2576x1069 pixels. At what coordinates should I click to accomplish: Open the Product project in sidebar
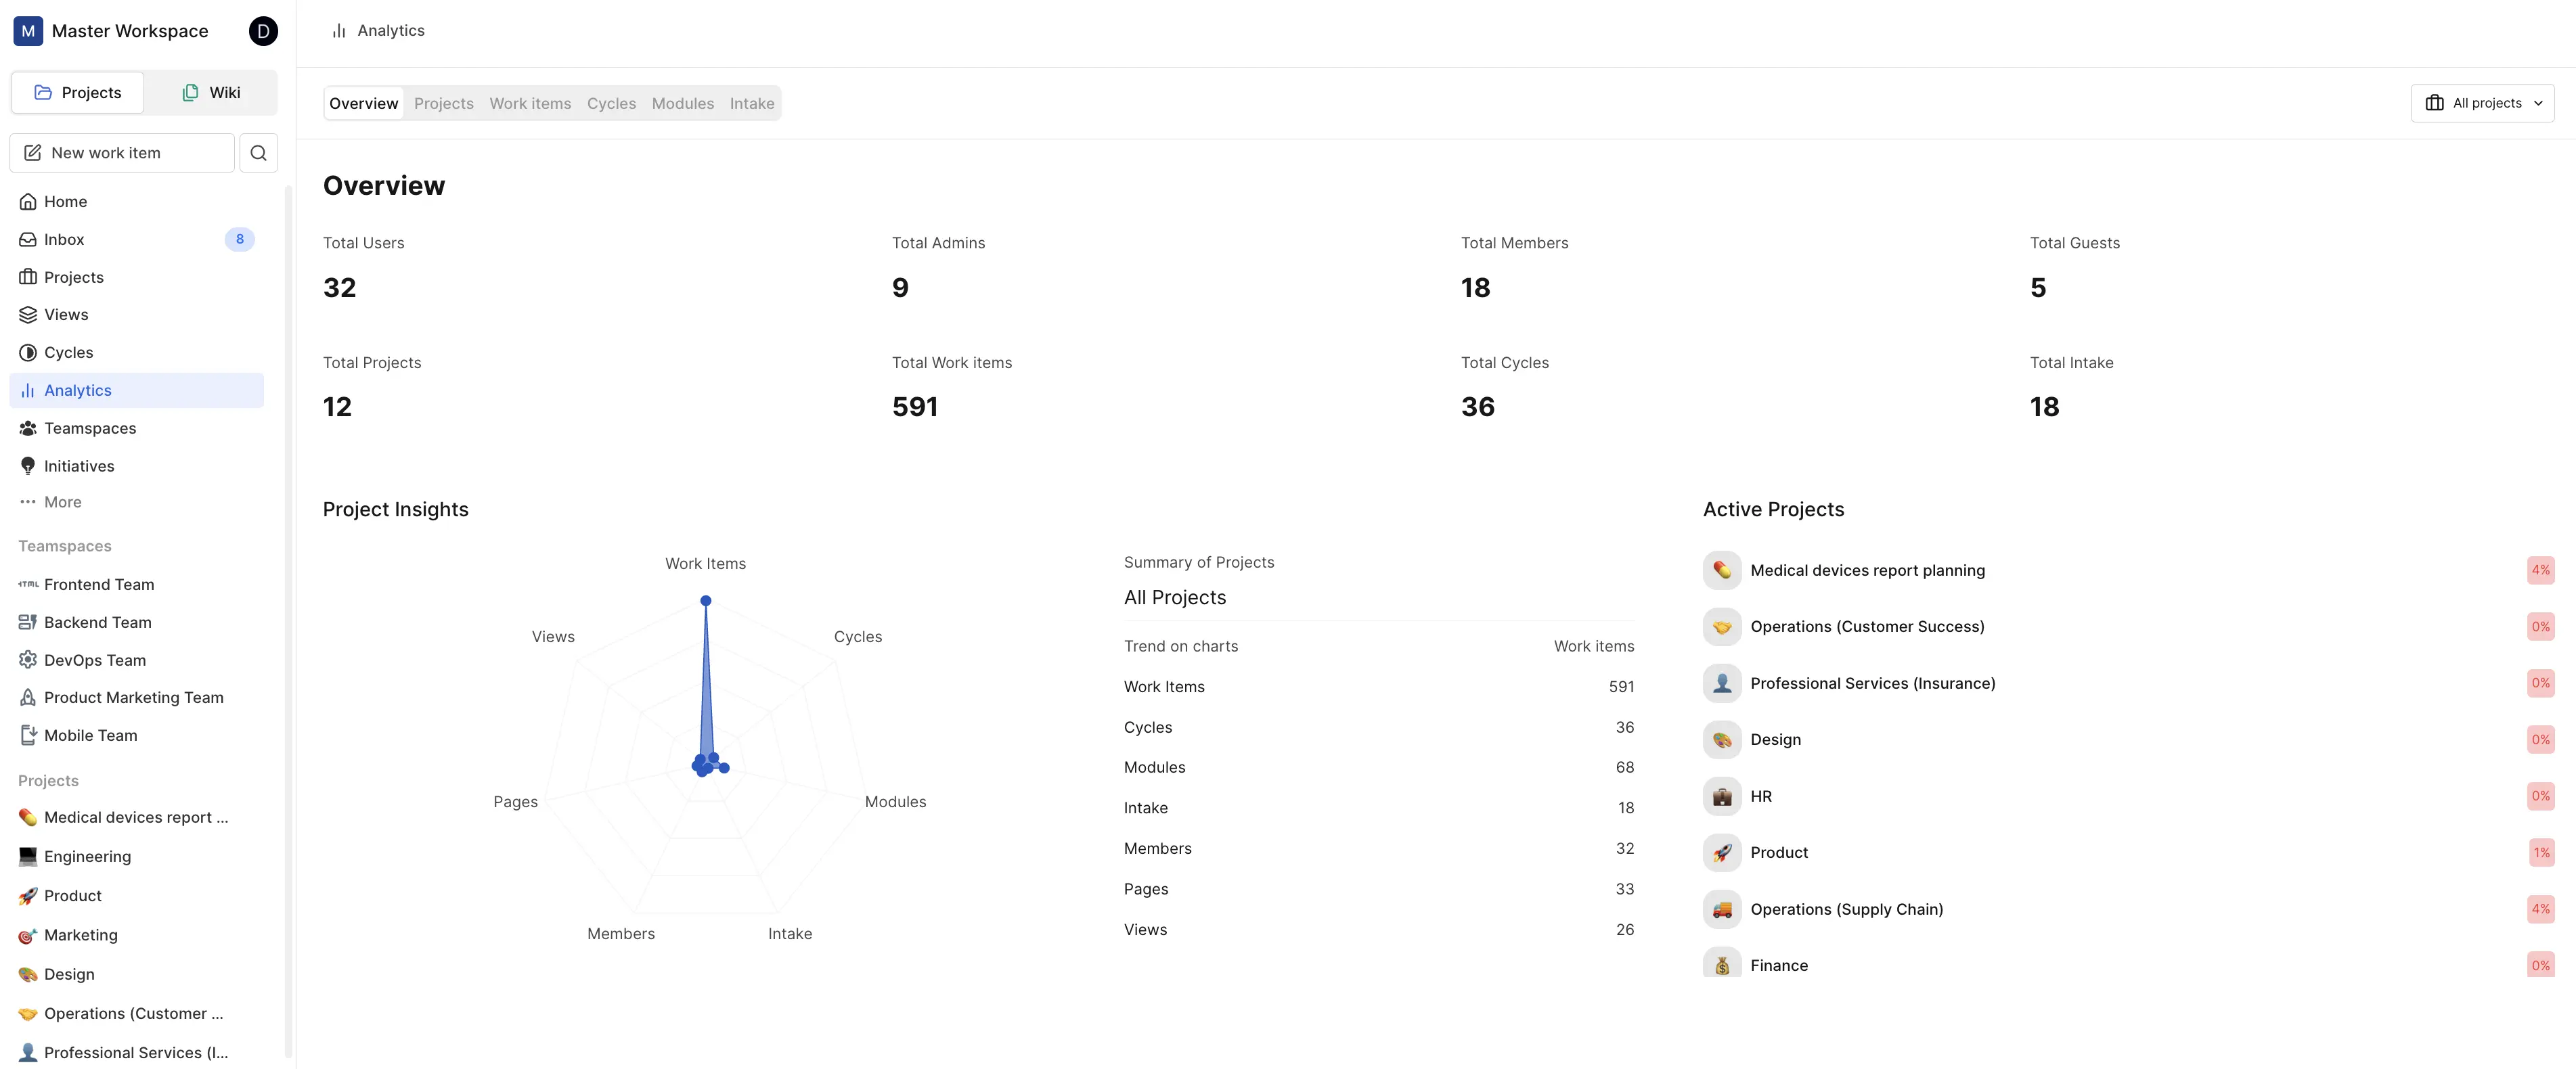pos(136,896)
